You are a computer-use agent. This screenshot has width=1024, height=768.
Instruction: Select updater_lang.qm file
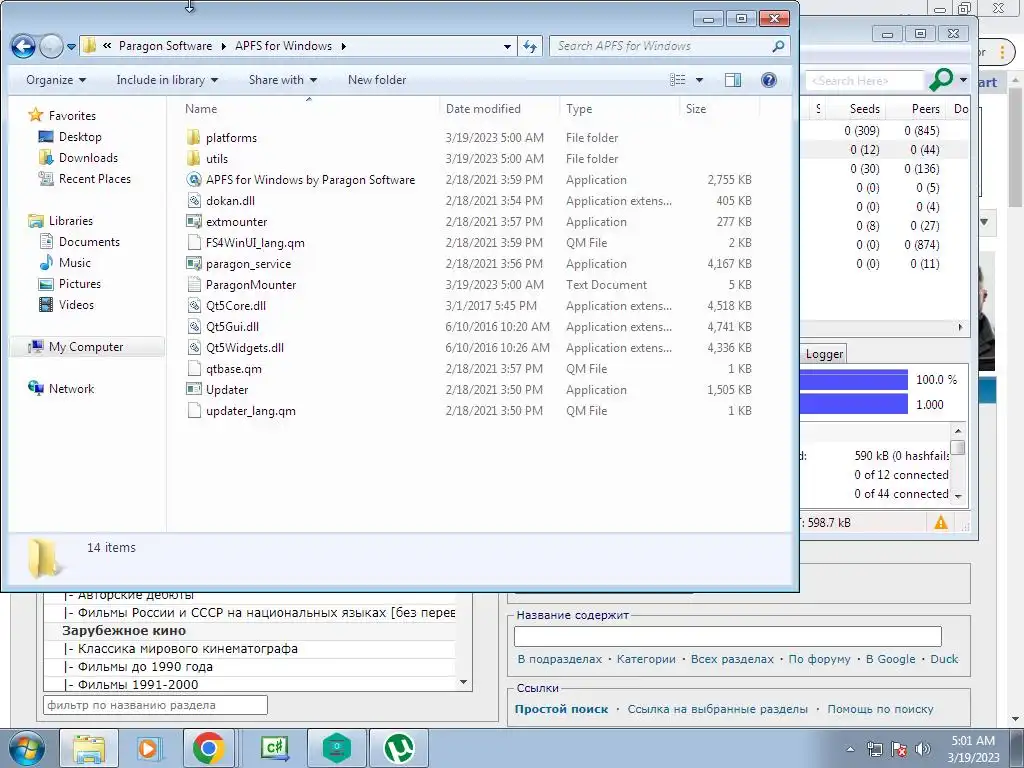coord(250,411)
